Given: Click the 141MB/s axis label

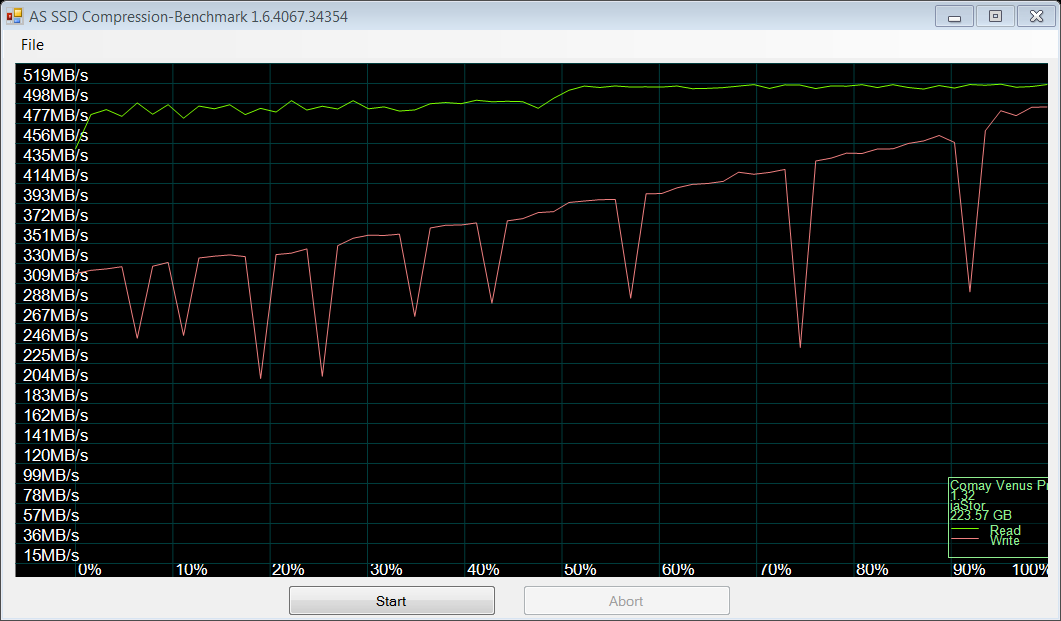Looking at the screenshot, I should click(55, 435).
